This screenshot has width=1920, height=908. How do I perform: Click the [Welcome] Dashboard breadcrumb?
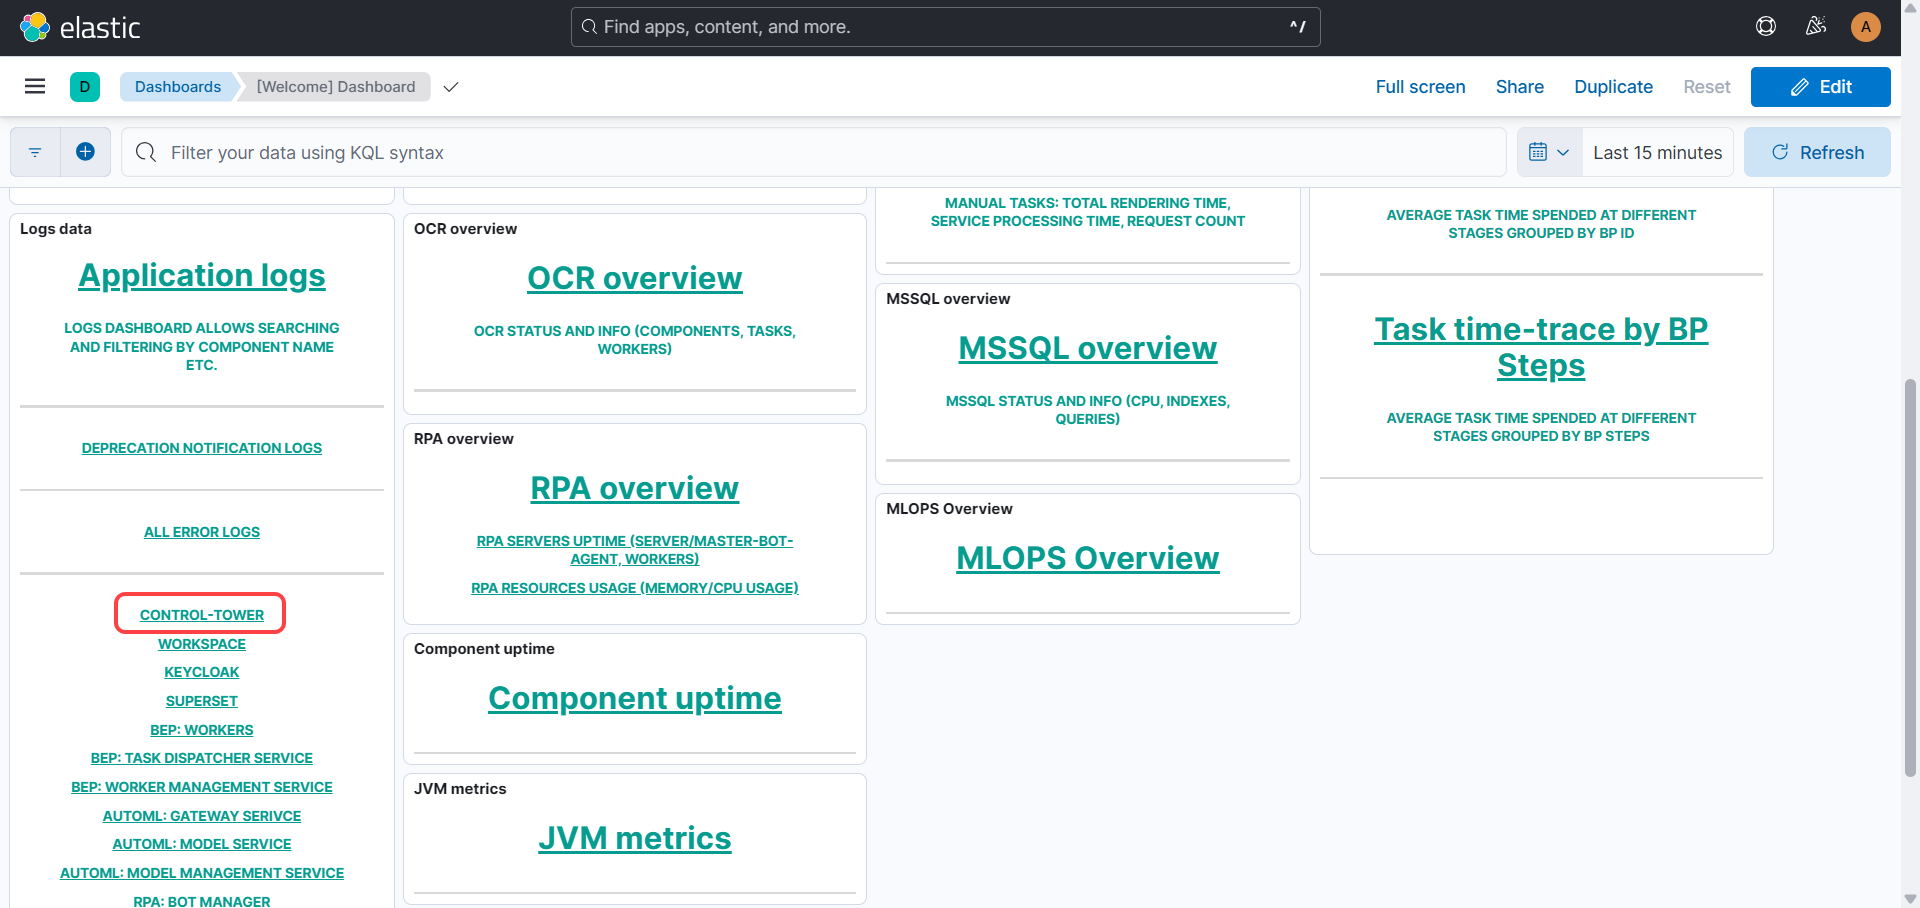(x=336, y=87)
